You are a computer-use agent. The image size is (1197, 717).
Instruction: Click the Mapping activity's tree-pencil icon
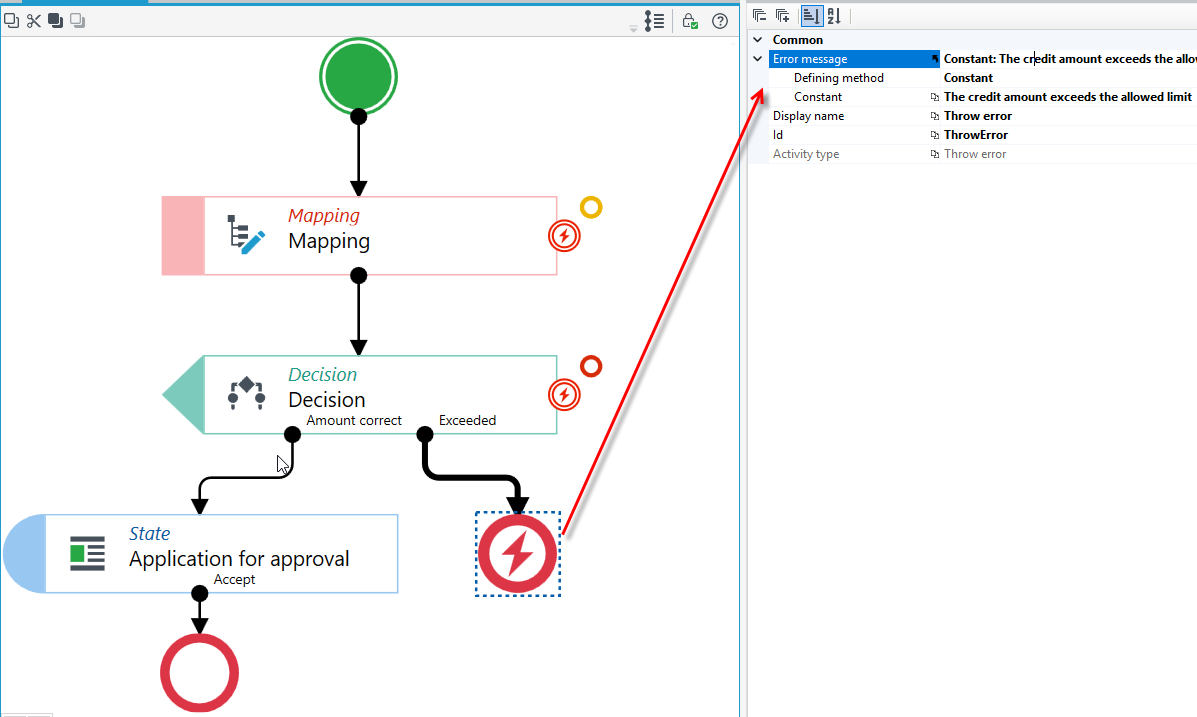[x=246, y=234]
